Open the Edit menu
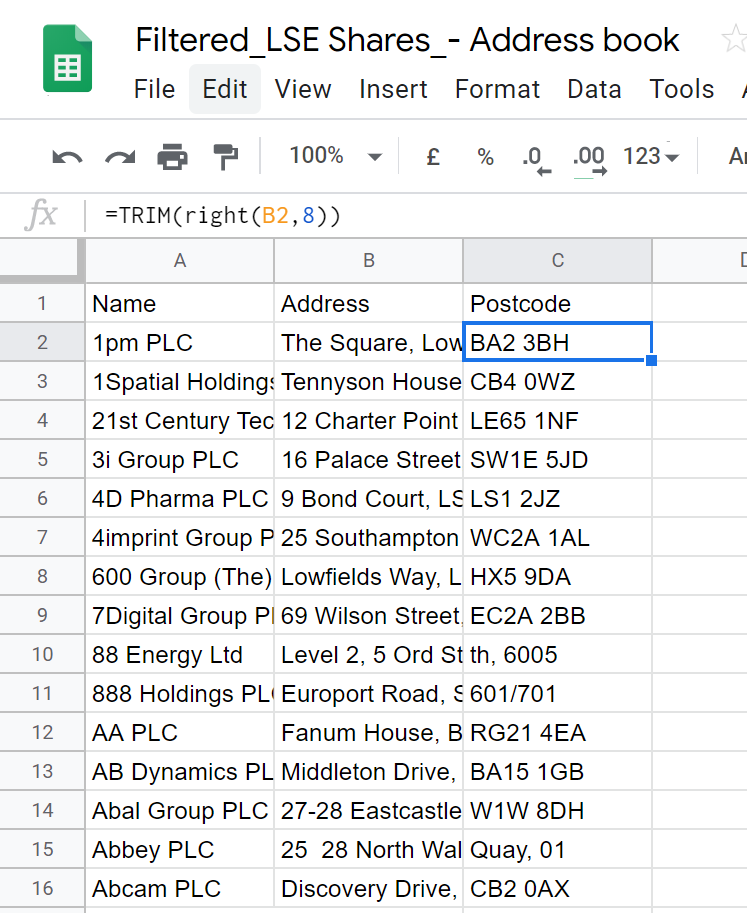This screenshot has height=913, width=747. tap(225, 89)
